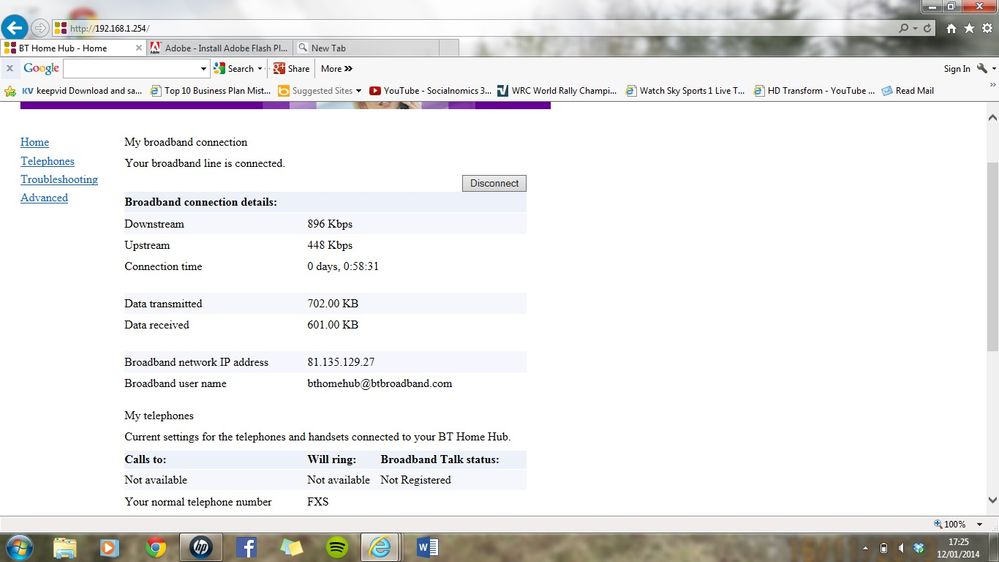
Task: Open Windows Start menu orb
Action: click(x=18, y=547)
